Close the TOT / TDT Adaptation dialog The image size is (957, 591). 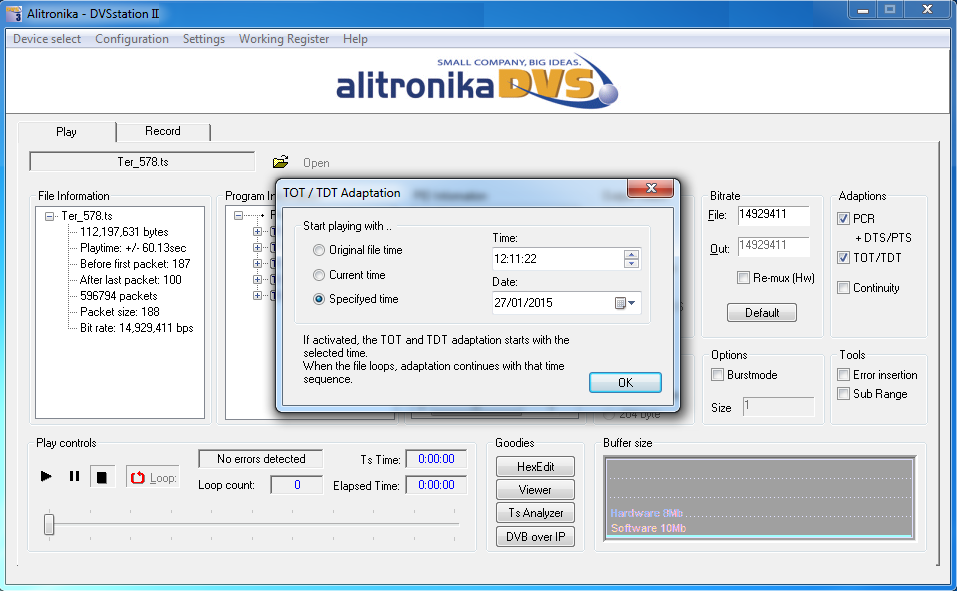652,189
